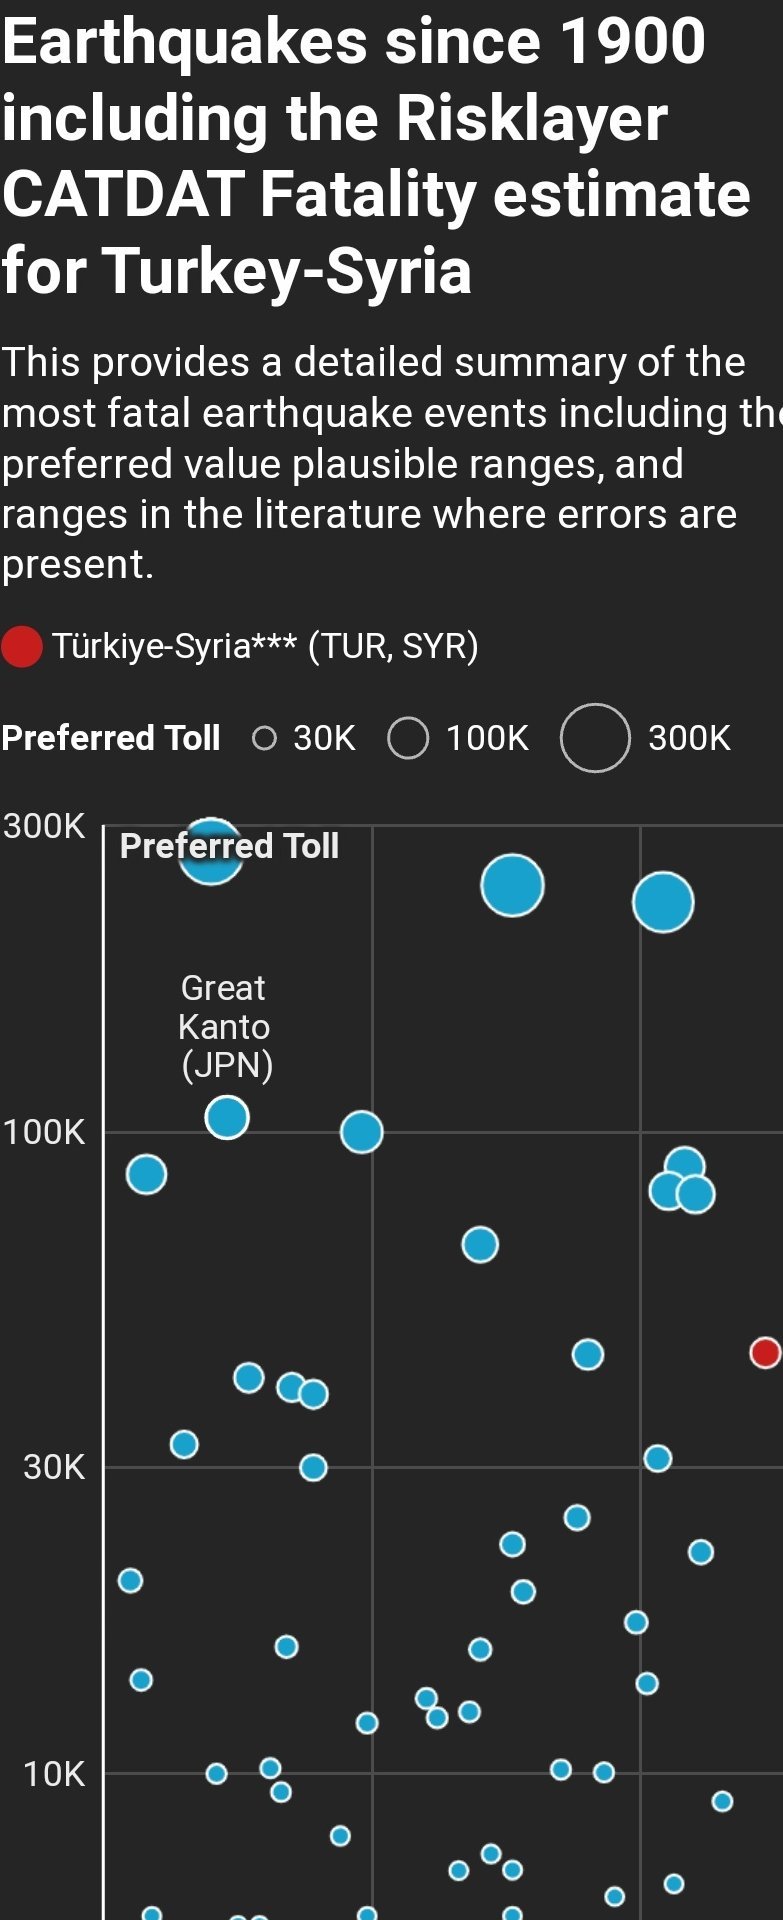Click the Preferred Toll chart axis title

[229, 846]
